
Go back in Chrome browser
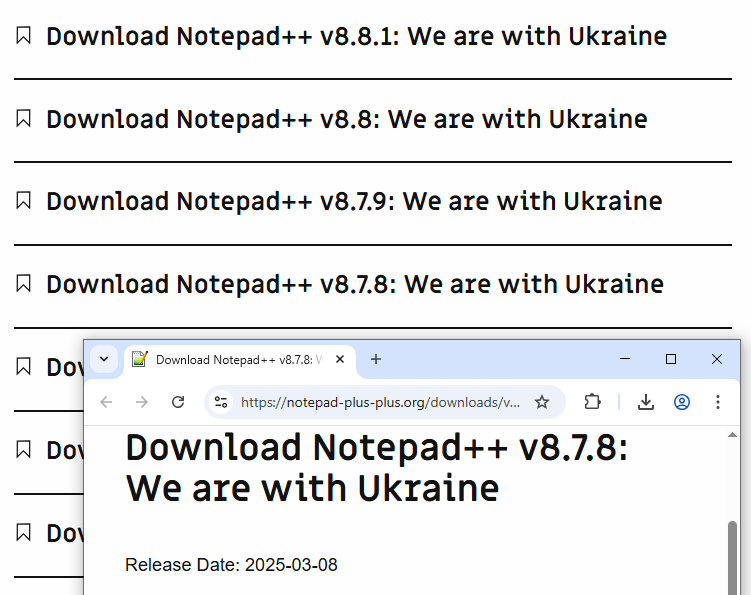[x=106, y=402]
